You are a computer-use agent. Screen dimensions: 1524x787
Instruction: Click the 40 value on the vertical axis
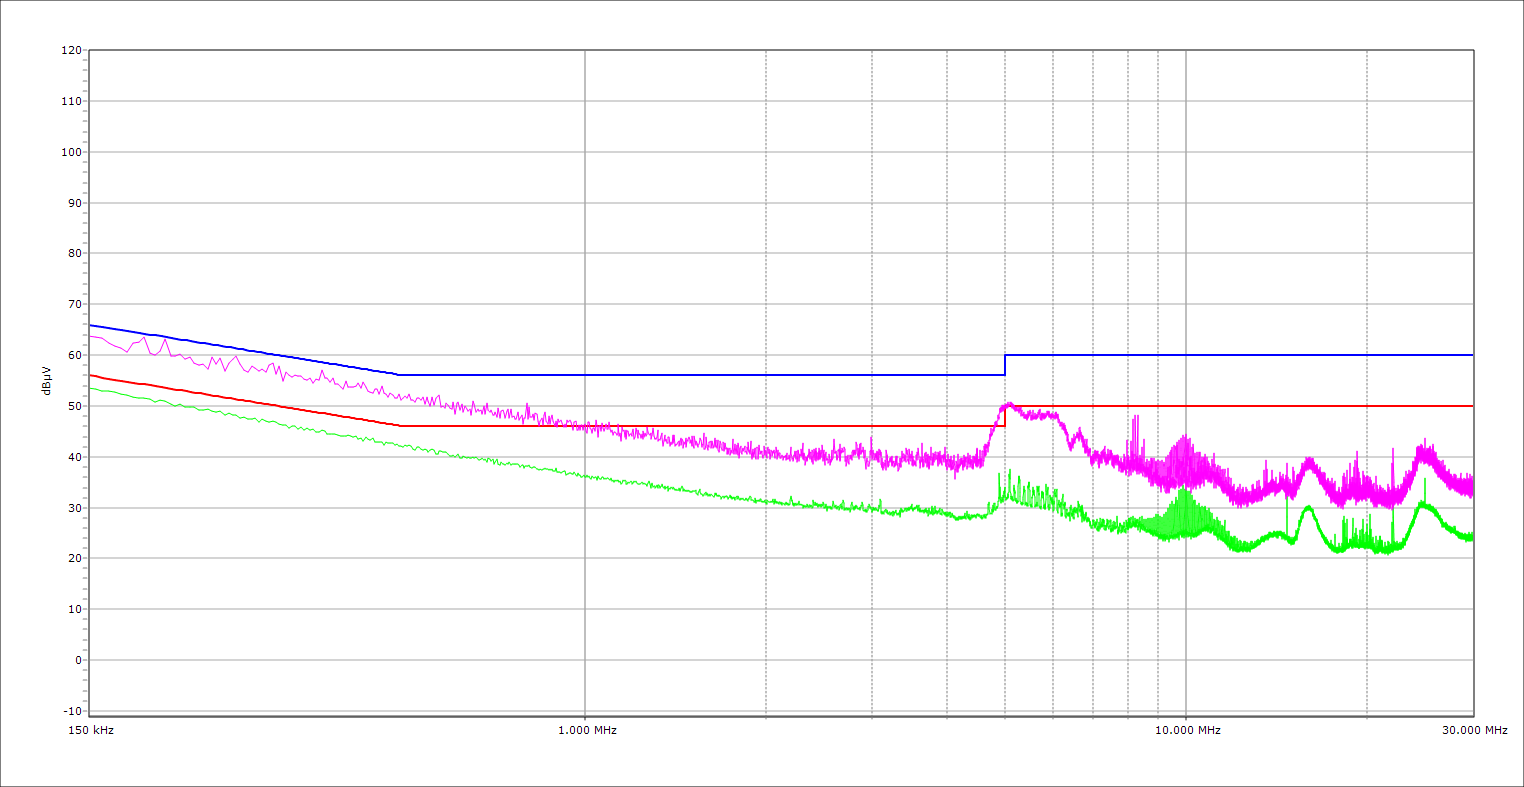click(x=74, y=457)
